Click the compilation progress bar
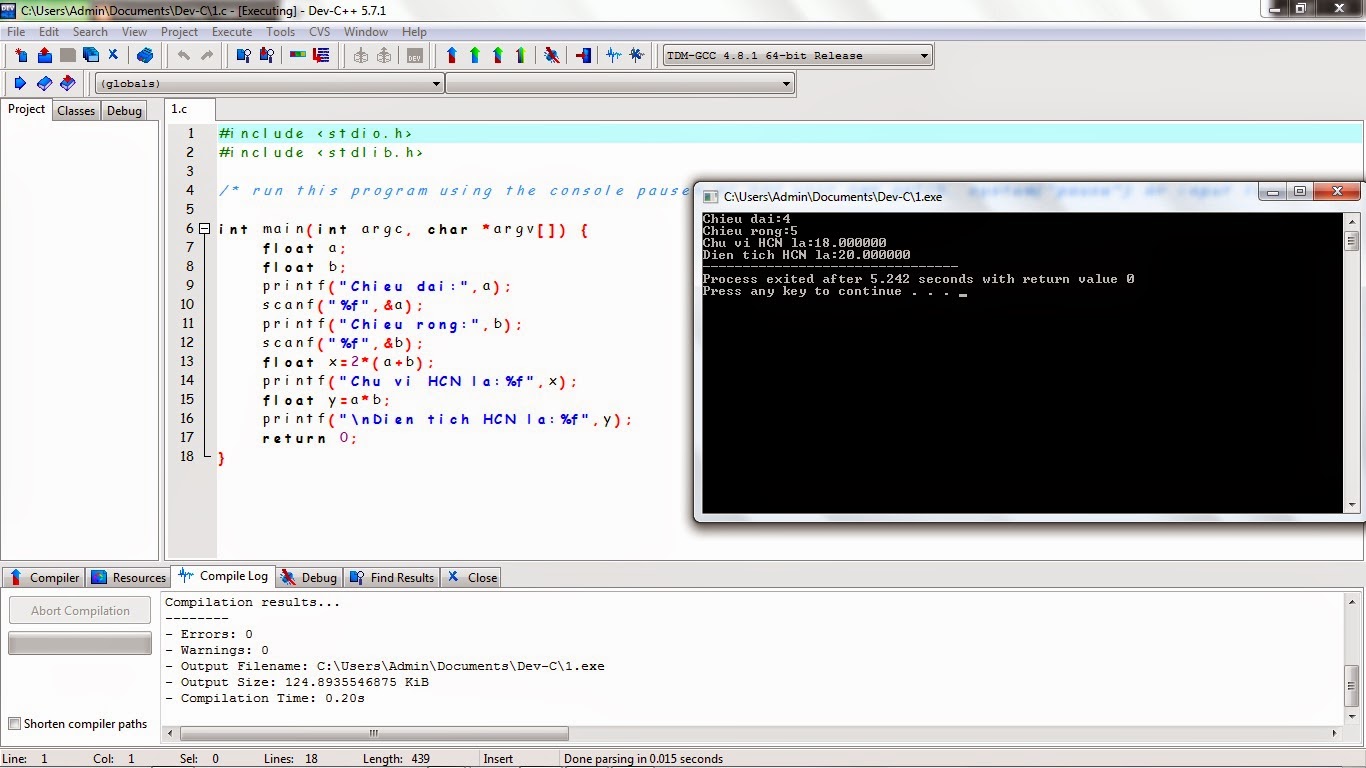 80,643
